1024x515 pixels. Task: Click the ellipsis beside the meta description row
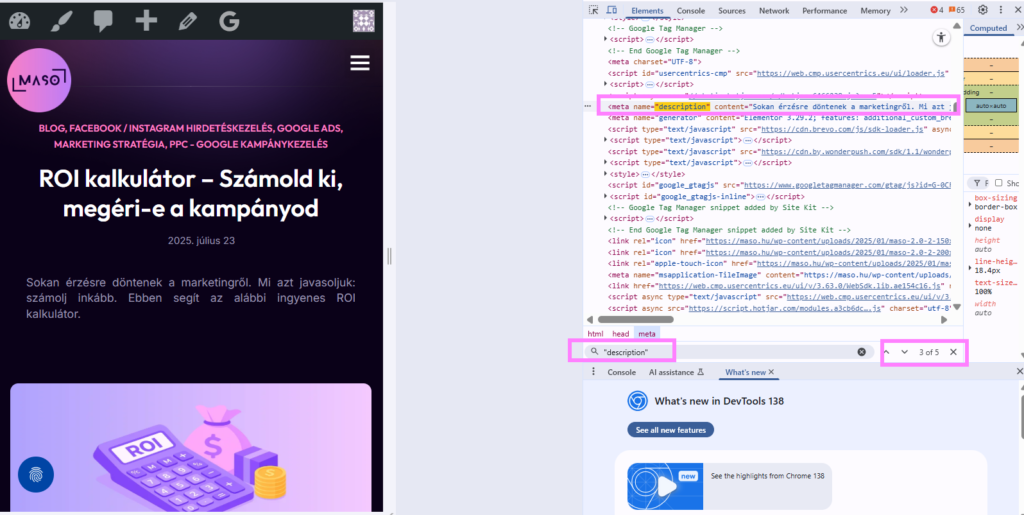point(588,106)
